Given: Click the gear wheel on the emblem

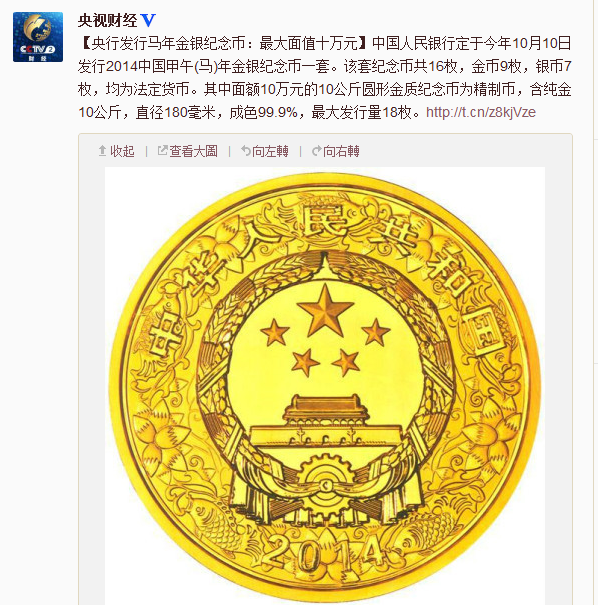Looking at the screenshot, I should (325, 477).
